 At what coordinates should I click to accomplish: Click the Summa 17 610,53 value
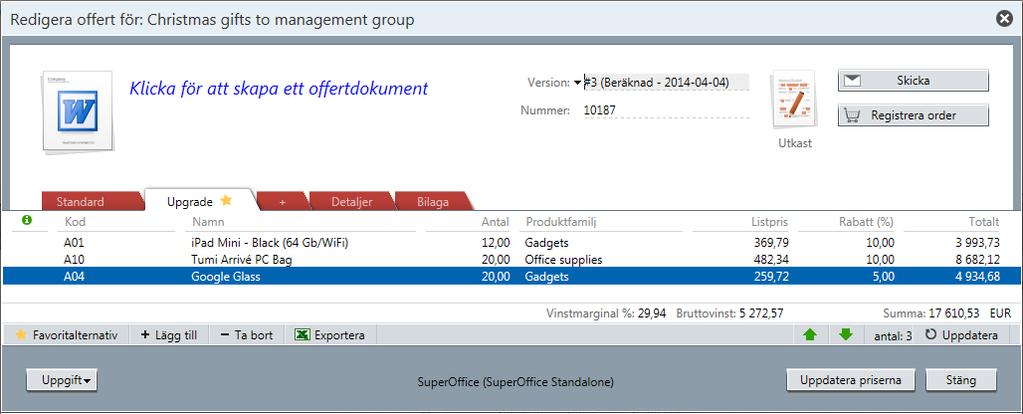pos(953,314)
